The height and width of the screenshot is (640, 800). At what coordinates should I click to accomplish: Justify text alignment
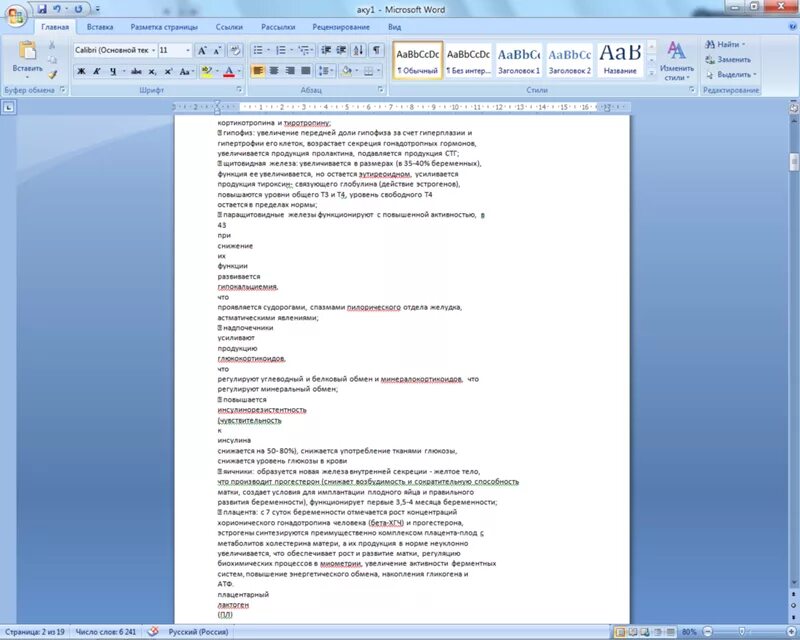[306, 71]
